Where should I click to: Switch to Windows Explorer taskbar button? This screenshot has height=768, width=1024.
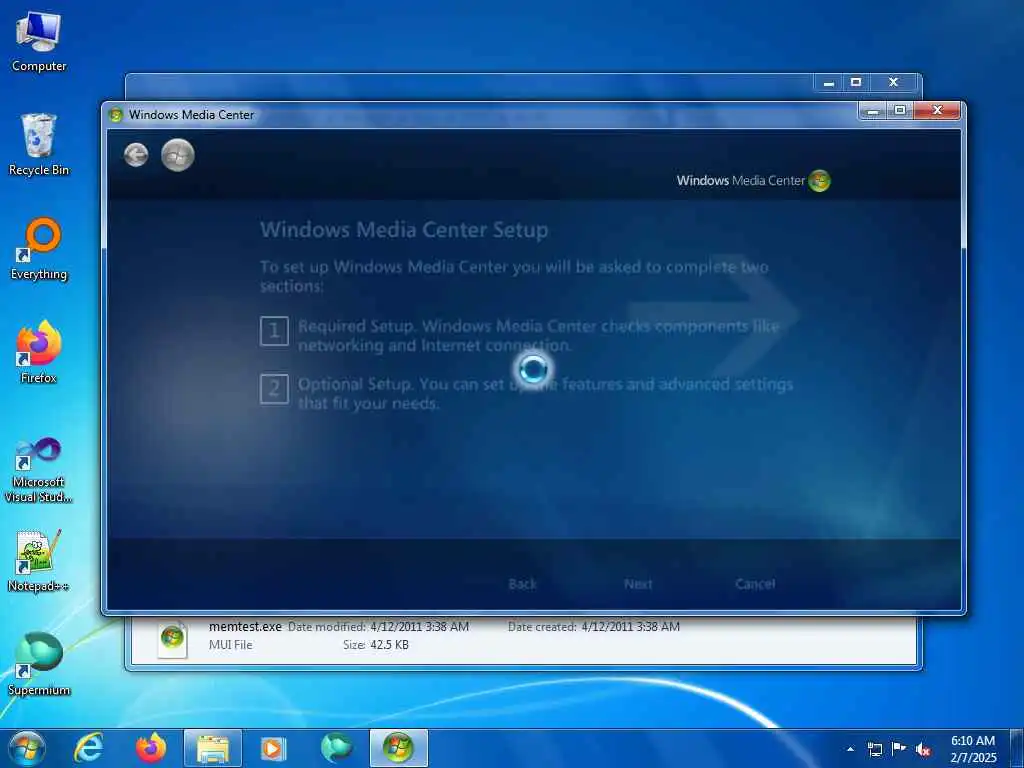[x=213, y=748]
